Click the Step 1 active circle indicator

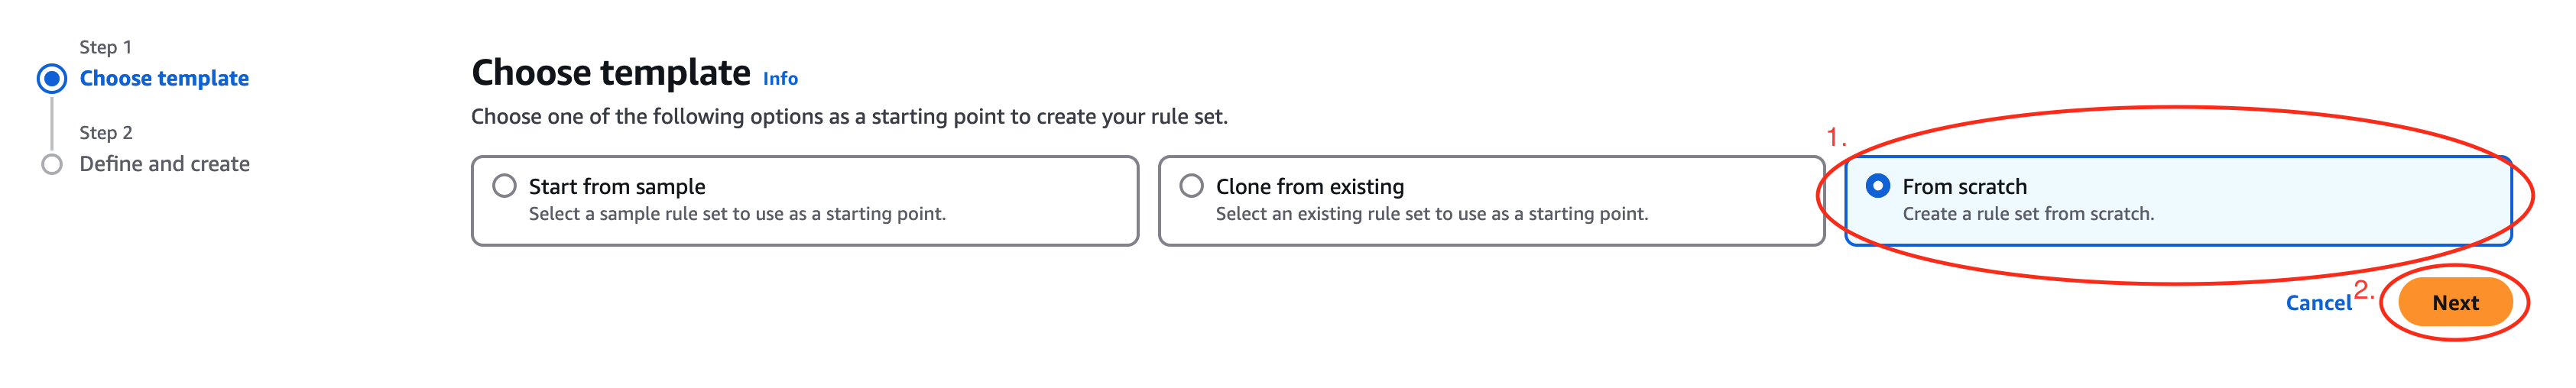(x=52, y=78)
